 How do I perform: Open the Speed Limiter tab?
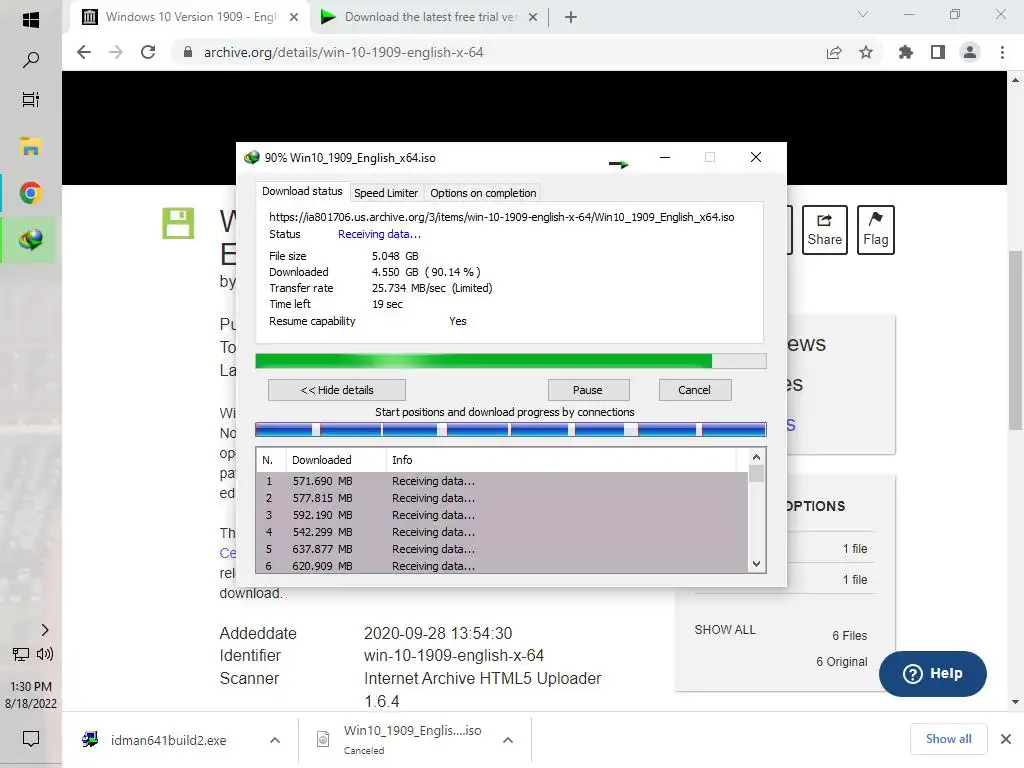pyautogui.click(x=386, y=193)
